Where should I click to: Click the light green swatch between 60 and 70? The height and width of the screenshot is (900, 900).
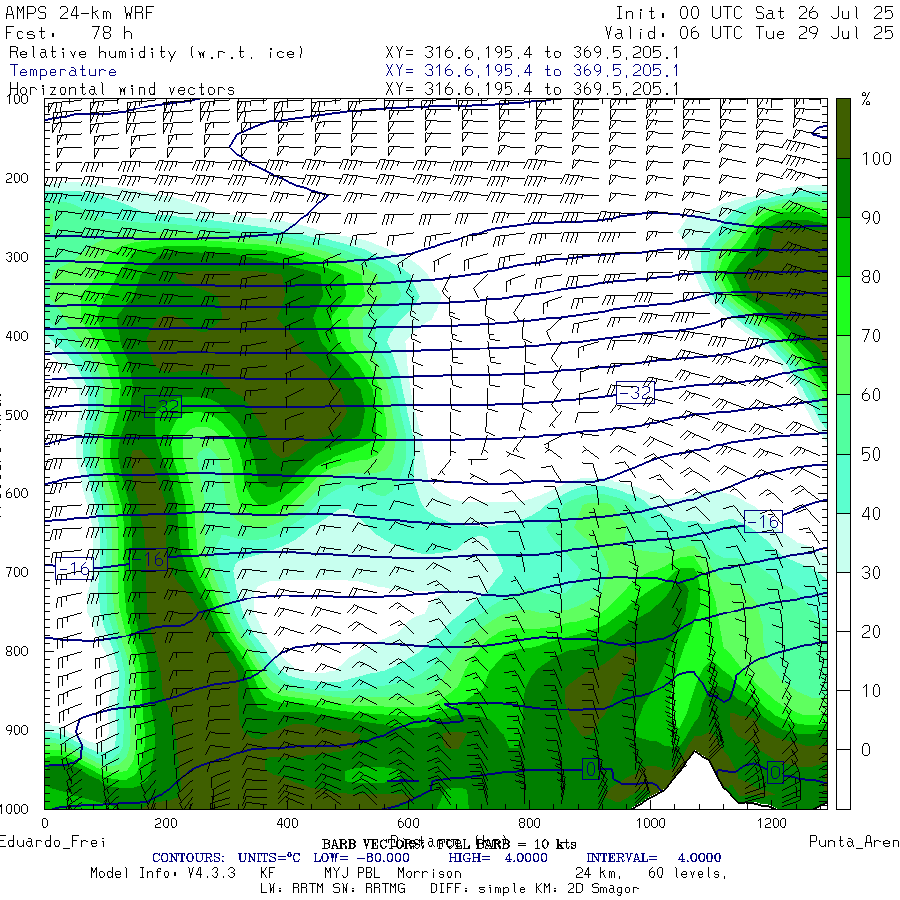pyautogui.click(x=843, y=365)
